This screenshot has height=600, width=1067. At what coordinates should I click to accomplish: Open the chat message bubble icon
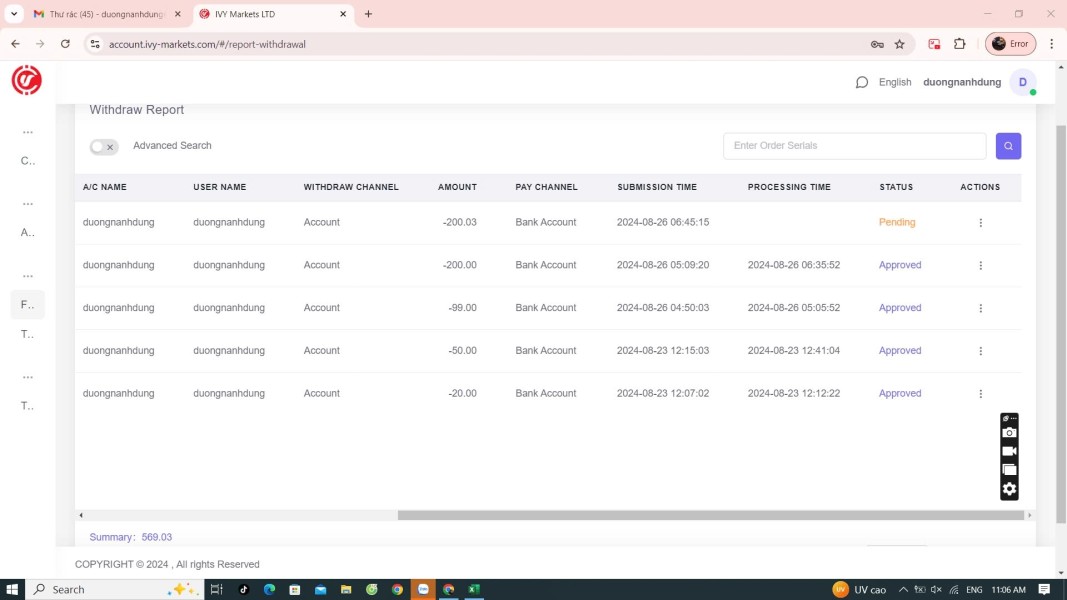[x=861, y=82]
